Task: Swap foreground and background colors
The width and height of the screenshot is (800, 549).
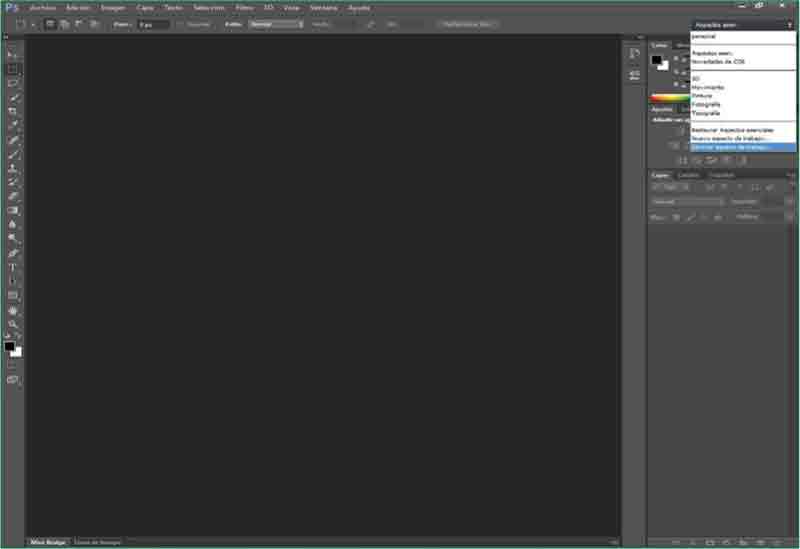Action: point(18,337)
